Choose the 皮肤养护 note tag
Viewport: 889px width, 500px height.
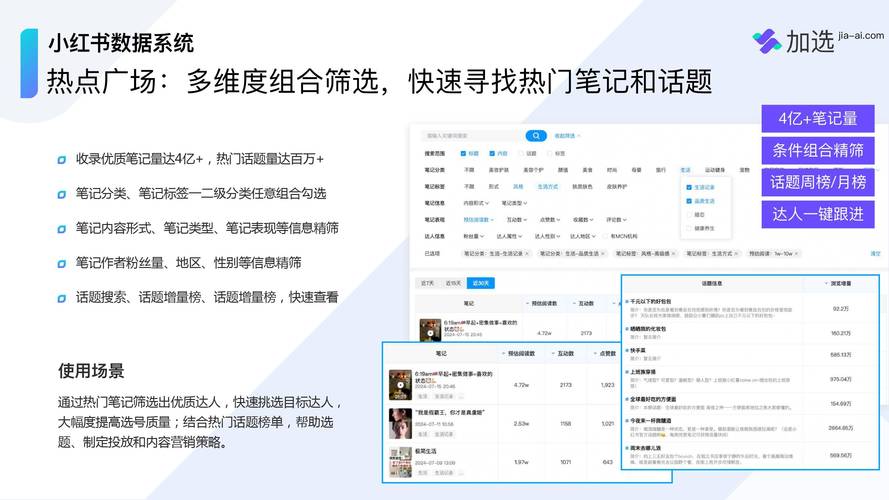pos(617,187)
